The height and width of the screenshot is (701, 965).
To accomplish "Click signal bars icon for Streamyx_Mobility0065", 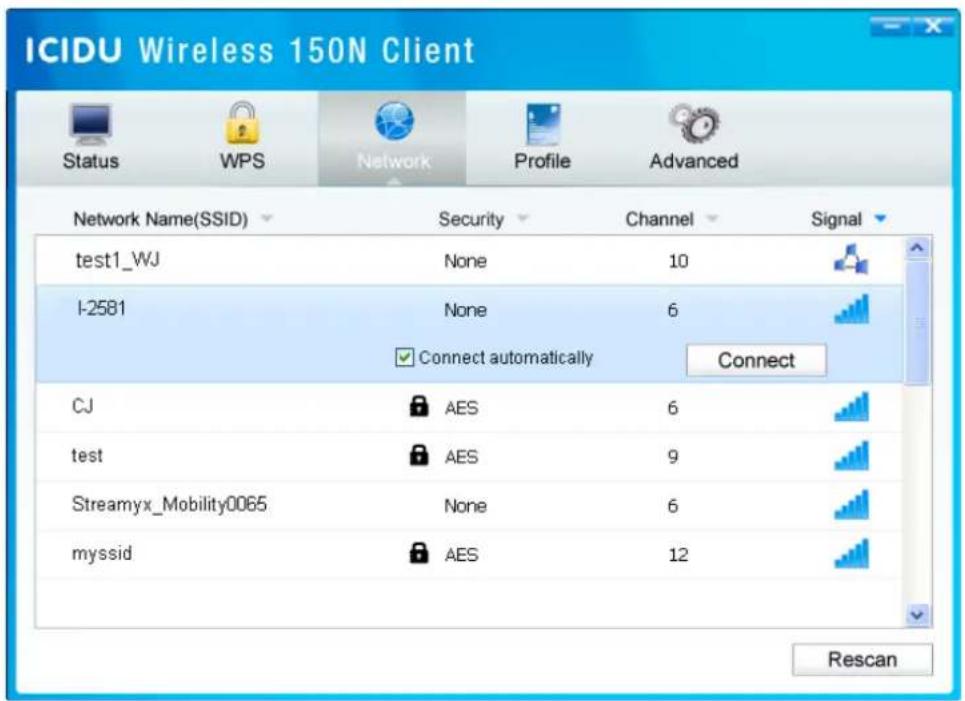I will (851, 505).
